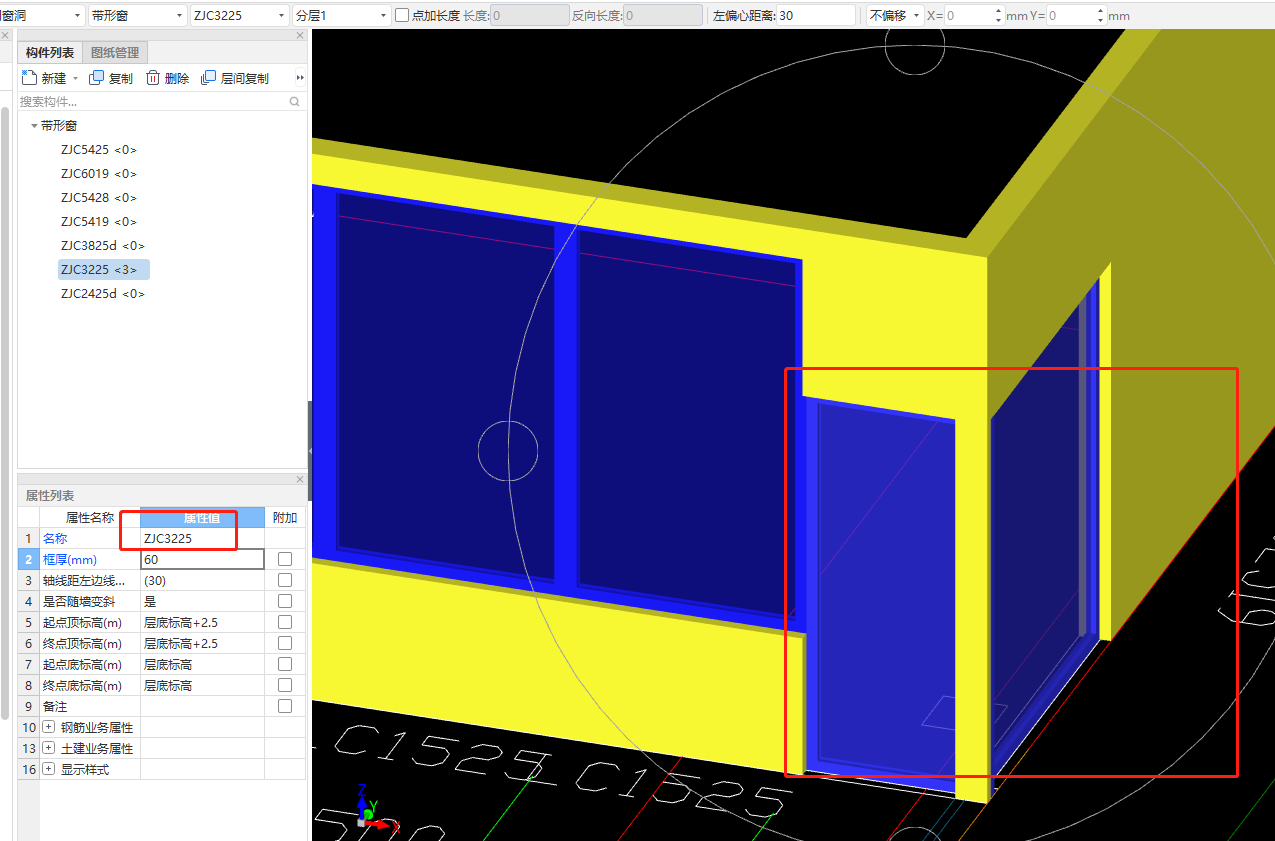This screenshot has width=1275, height=841.
Task: Click the 框厚 value cell 60
Action: click(x=202, y=559)
